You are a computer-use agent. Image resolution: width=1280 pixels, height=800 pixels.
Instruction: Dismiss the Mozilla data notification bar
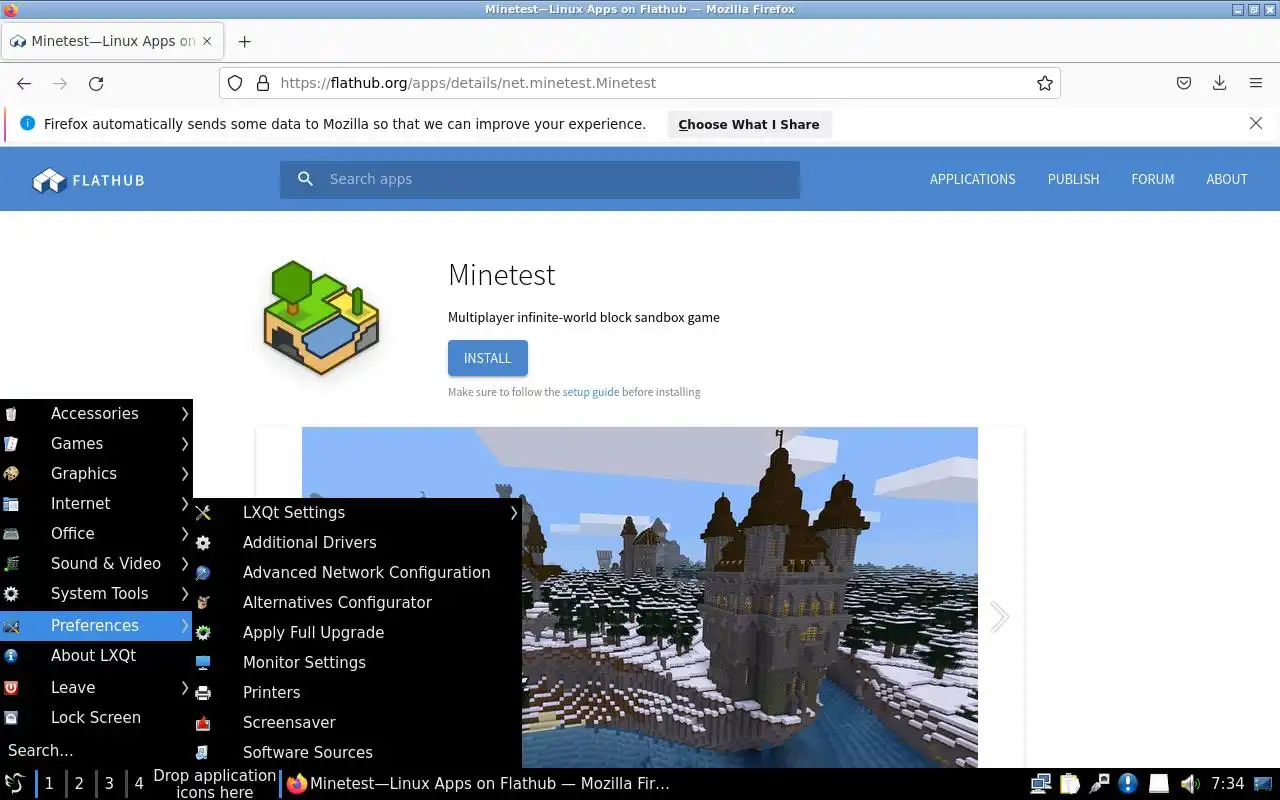[x=1256, y=123]
